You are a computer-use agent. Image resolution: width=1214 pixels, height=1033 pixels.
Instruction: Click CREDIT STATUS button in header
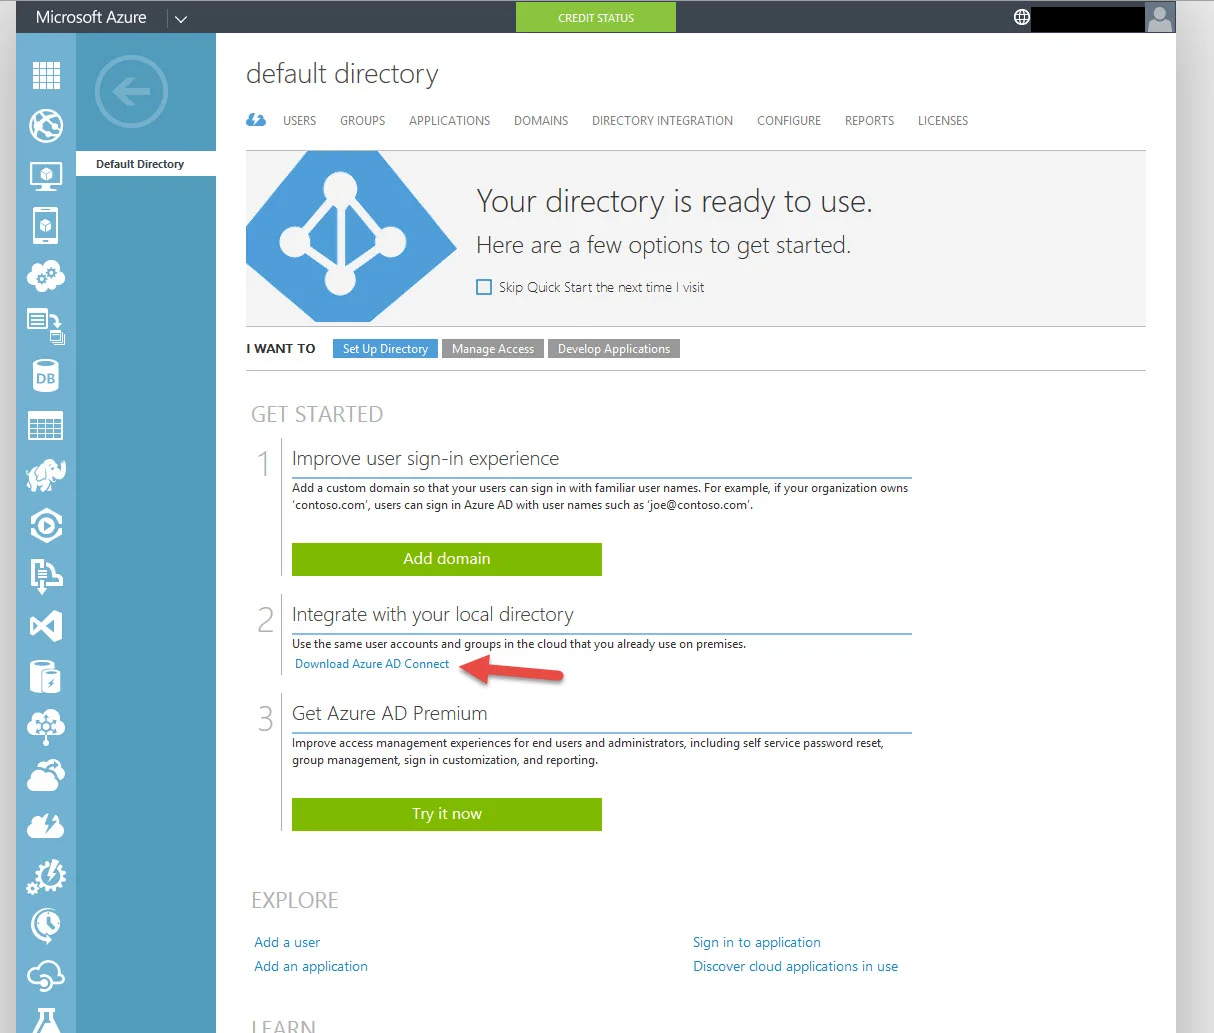click(x=596, y=17)
